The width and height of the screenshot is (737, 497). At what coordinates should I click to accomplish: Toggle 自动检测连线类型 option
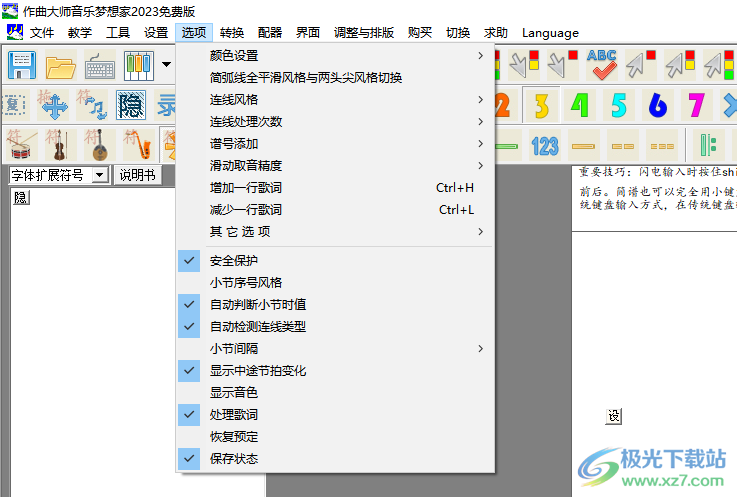(x=335, y=327)
